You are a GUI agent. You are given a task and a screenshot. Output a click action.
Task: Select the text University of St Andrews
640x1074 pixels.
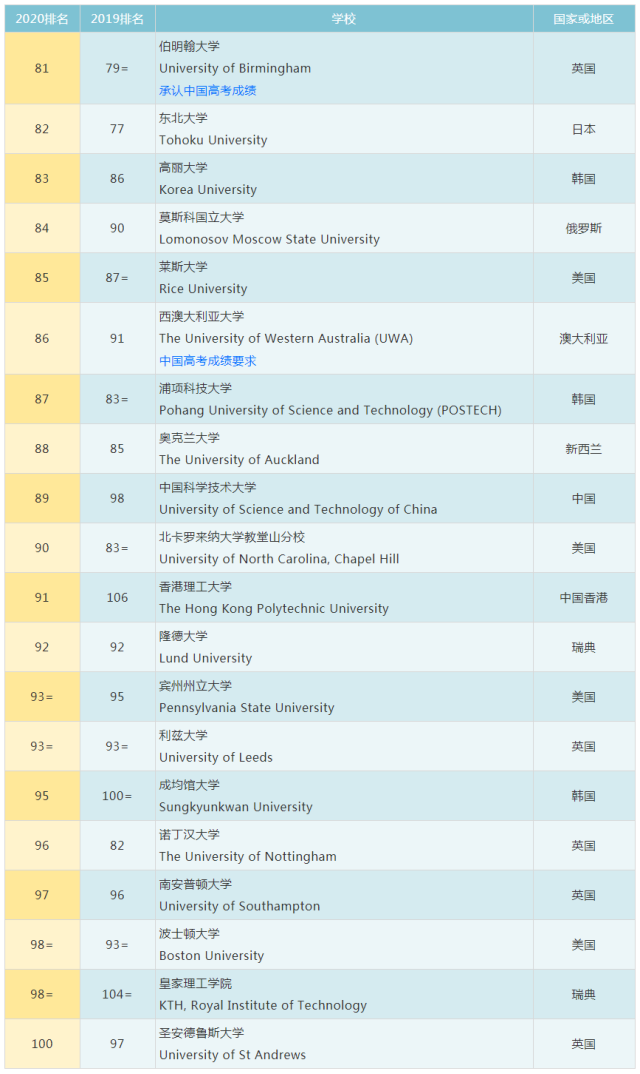pyautogui.click(x=232, y=1055)
